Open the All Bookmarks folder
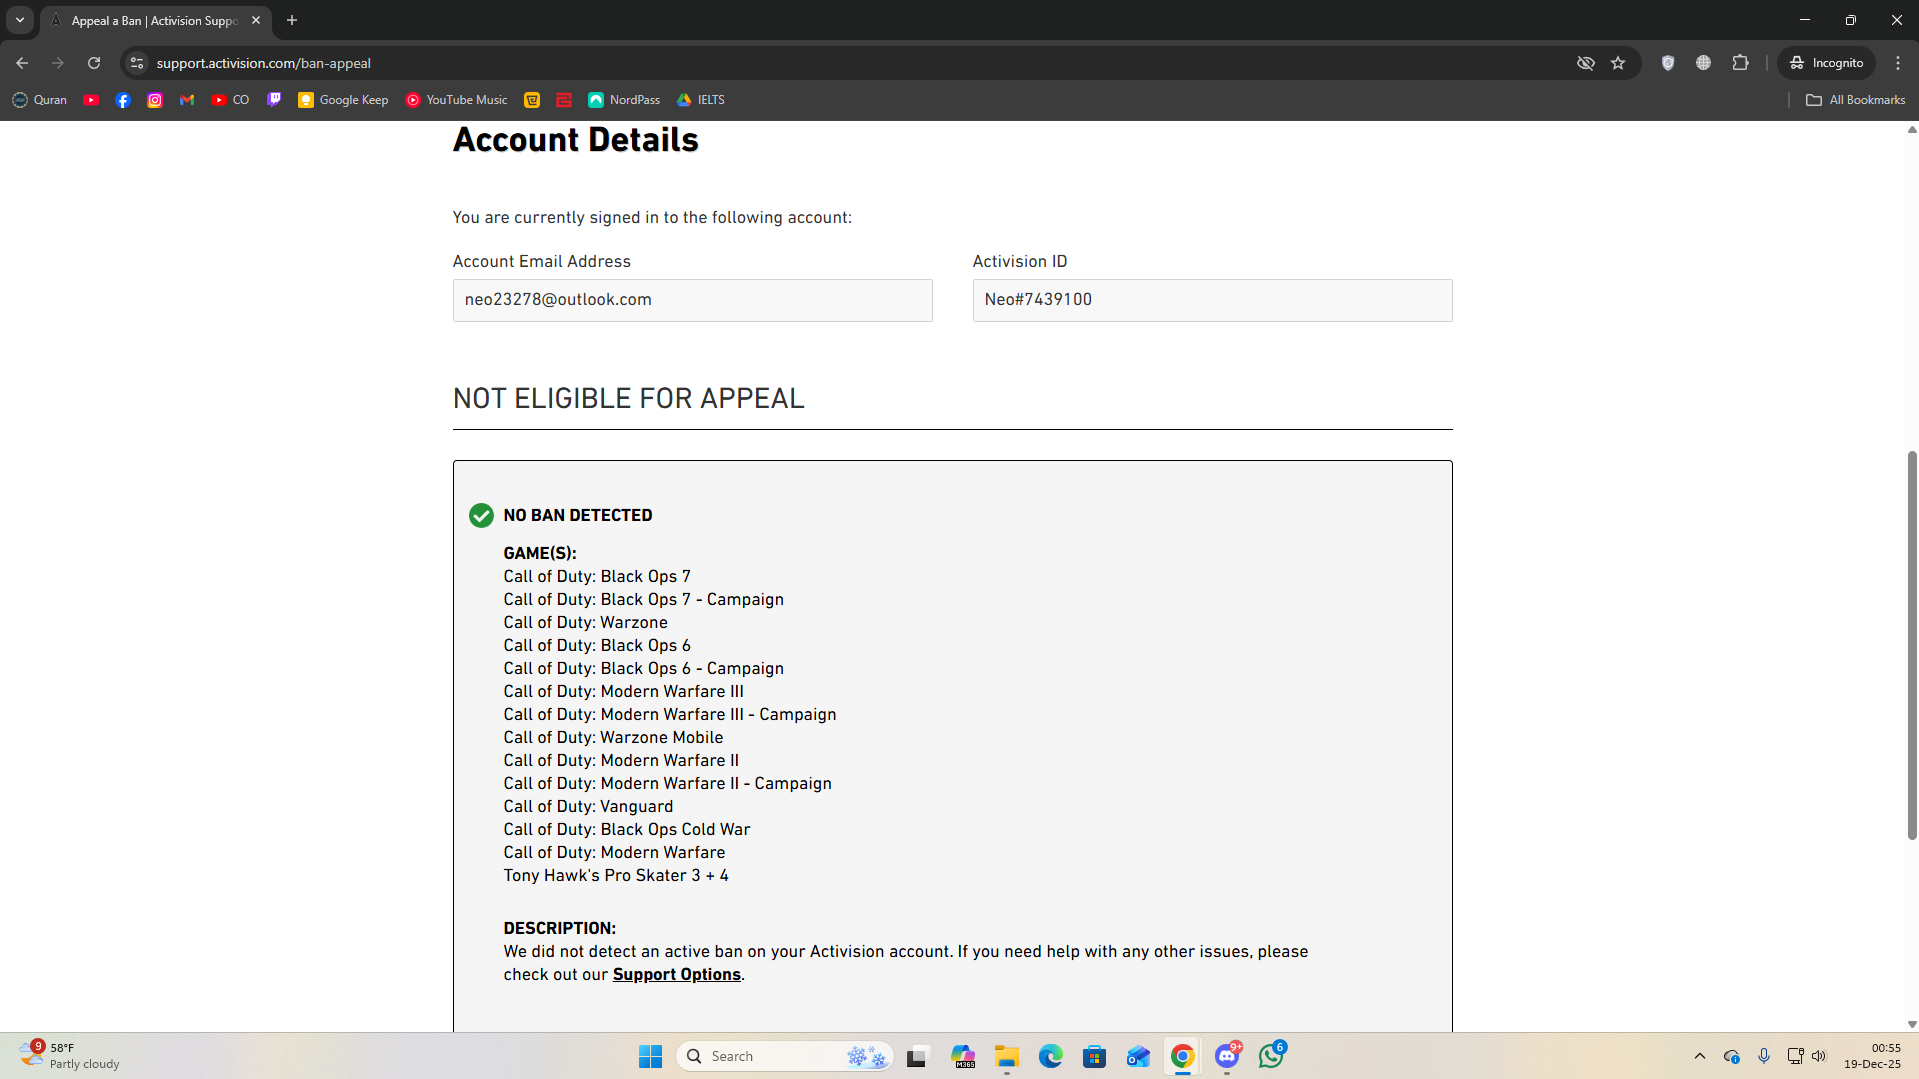 pyautogui.click(x=1856, y=100)
